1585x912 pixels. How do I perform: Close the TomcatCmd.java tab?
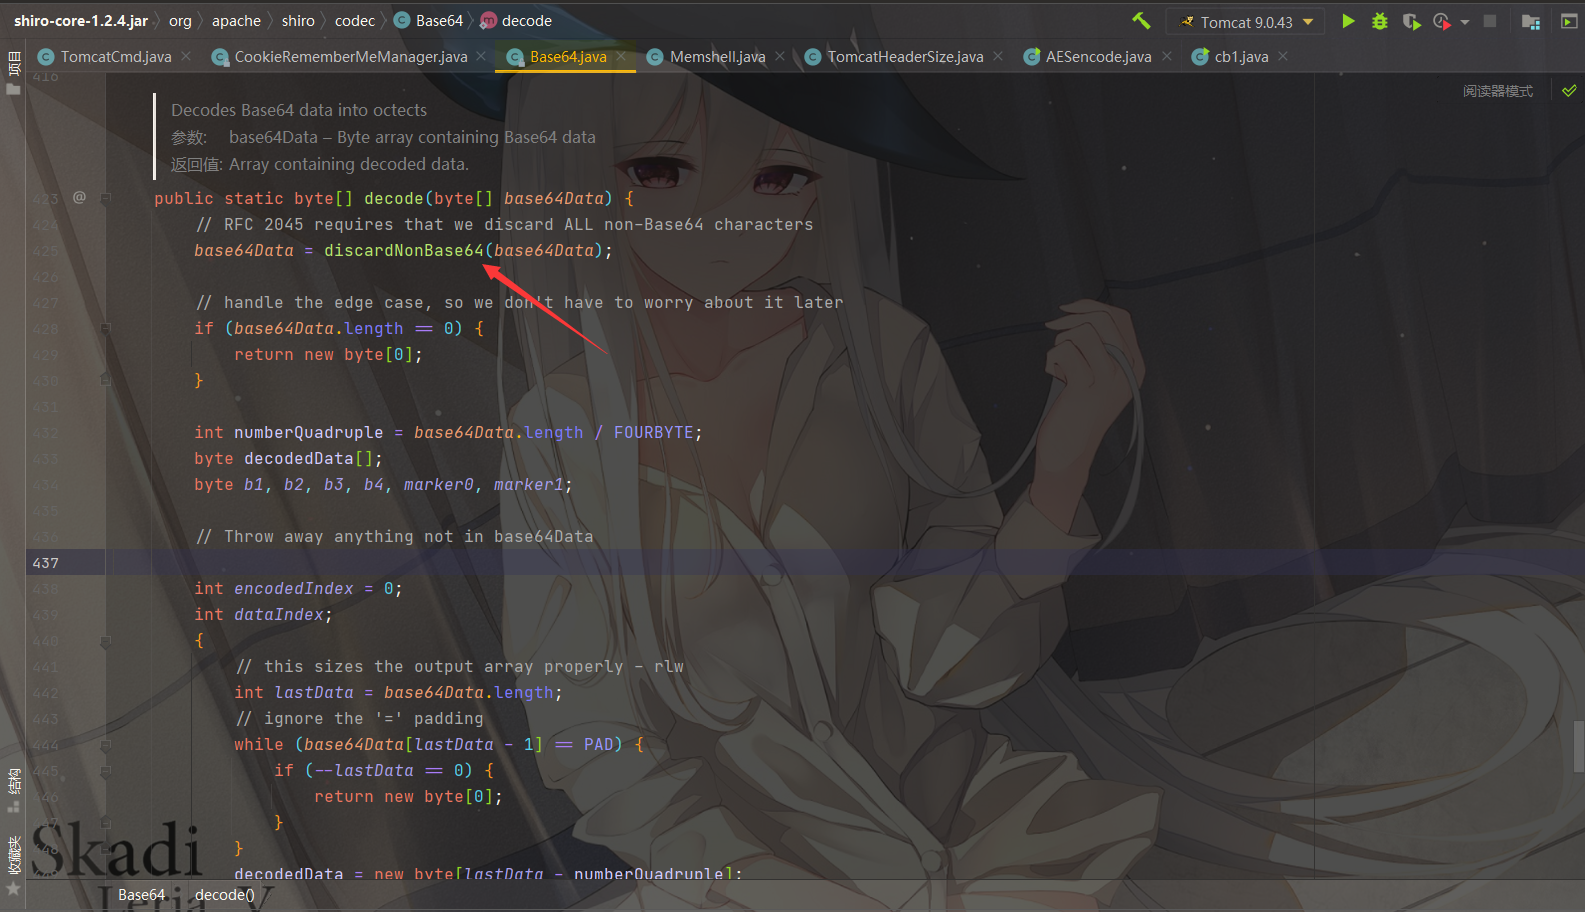pos(186,56)
